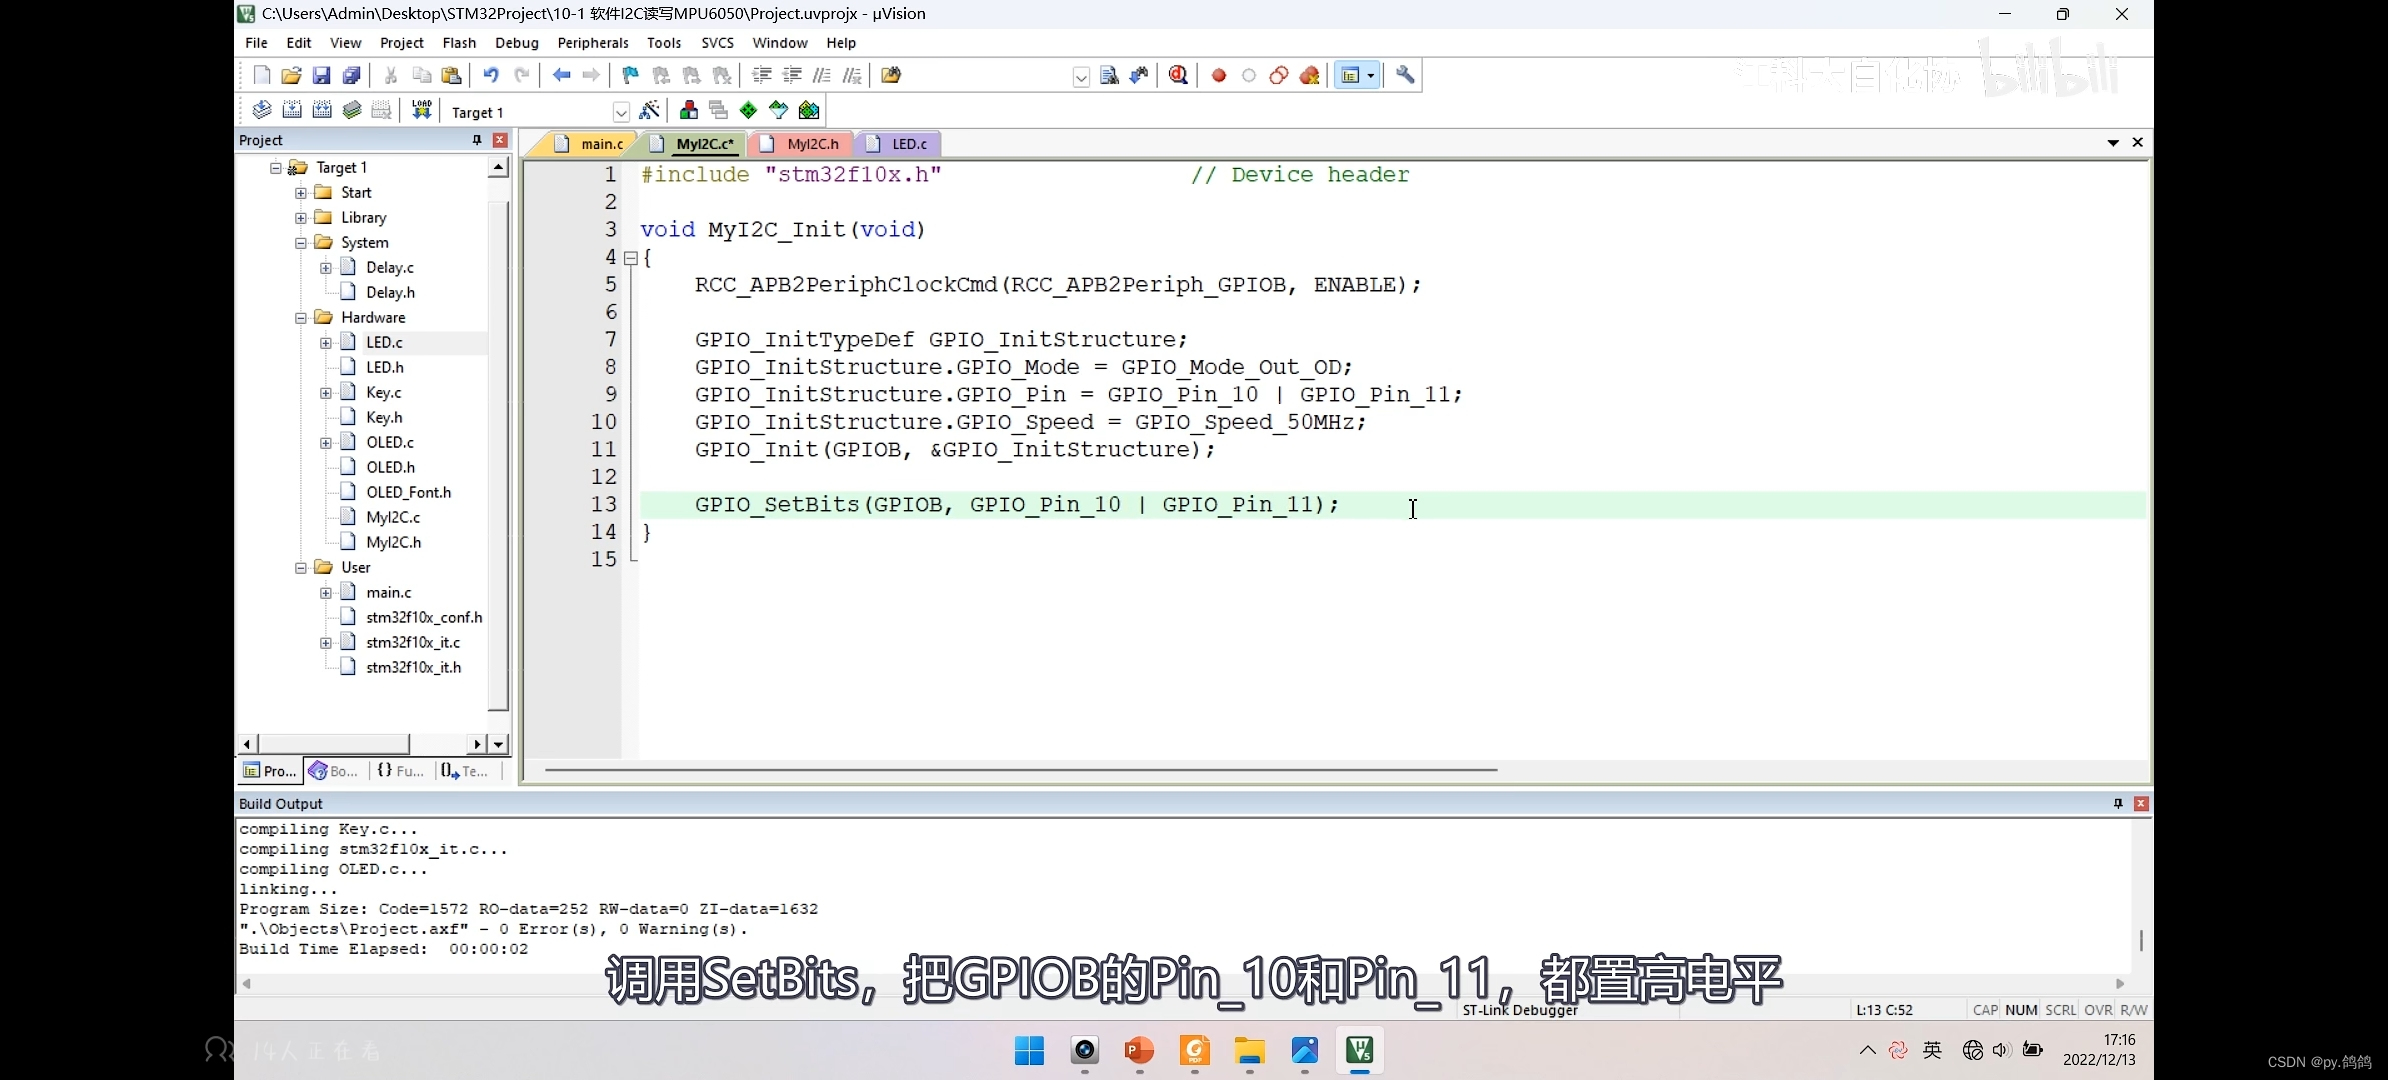2388x1080 pixels.
Task: Close the Project panel
Action: (500, 140)
